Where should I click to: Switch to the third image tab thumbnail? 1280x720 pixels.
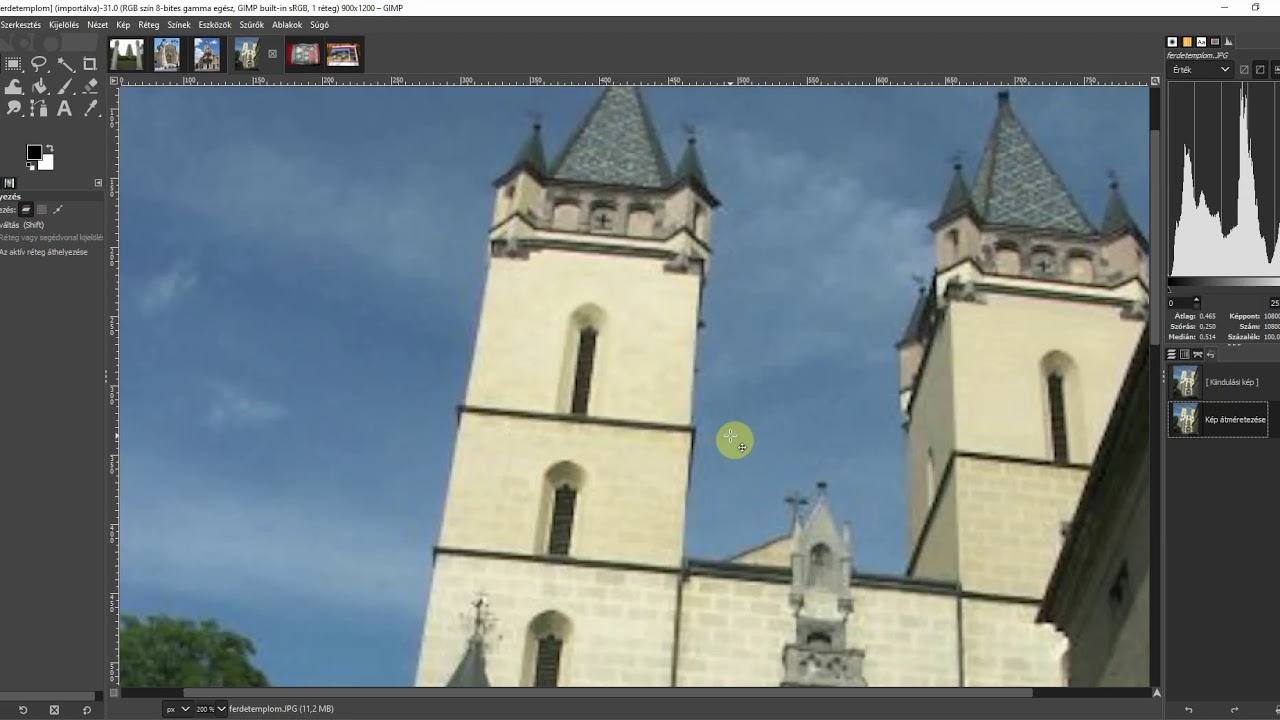tap(207, 54)
